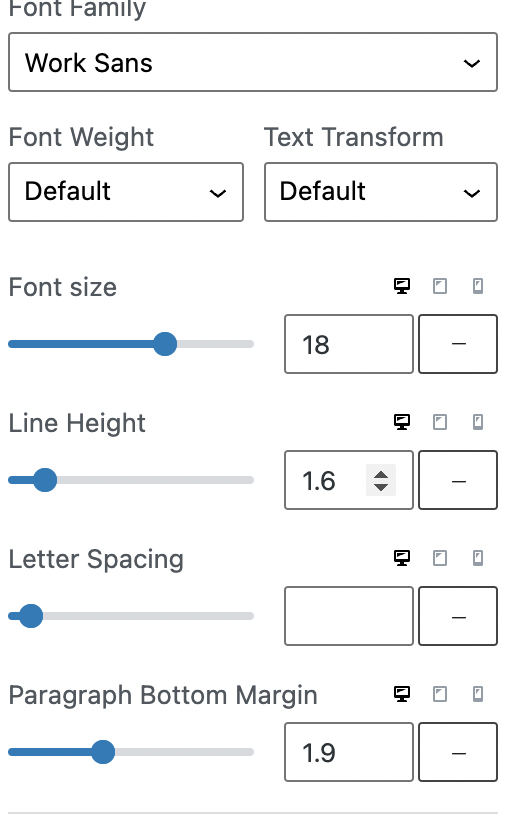Select tablet icon for Paragraph Bottom Margin

pos(440,694)
